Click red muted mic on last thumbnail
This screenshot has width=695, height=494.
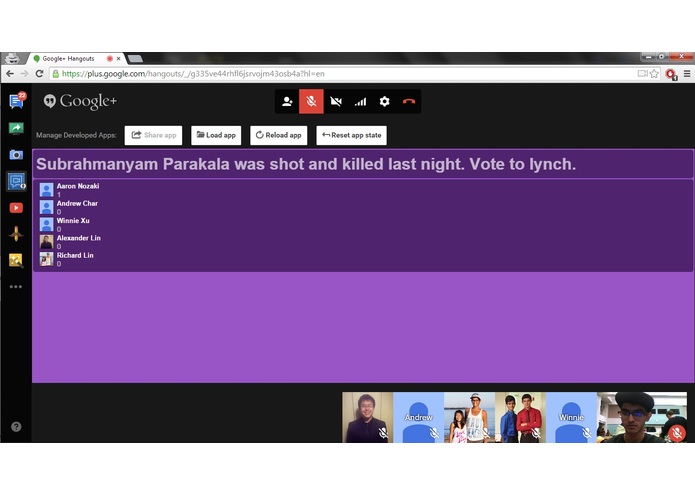click(x=677, y=433)
